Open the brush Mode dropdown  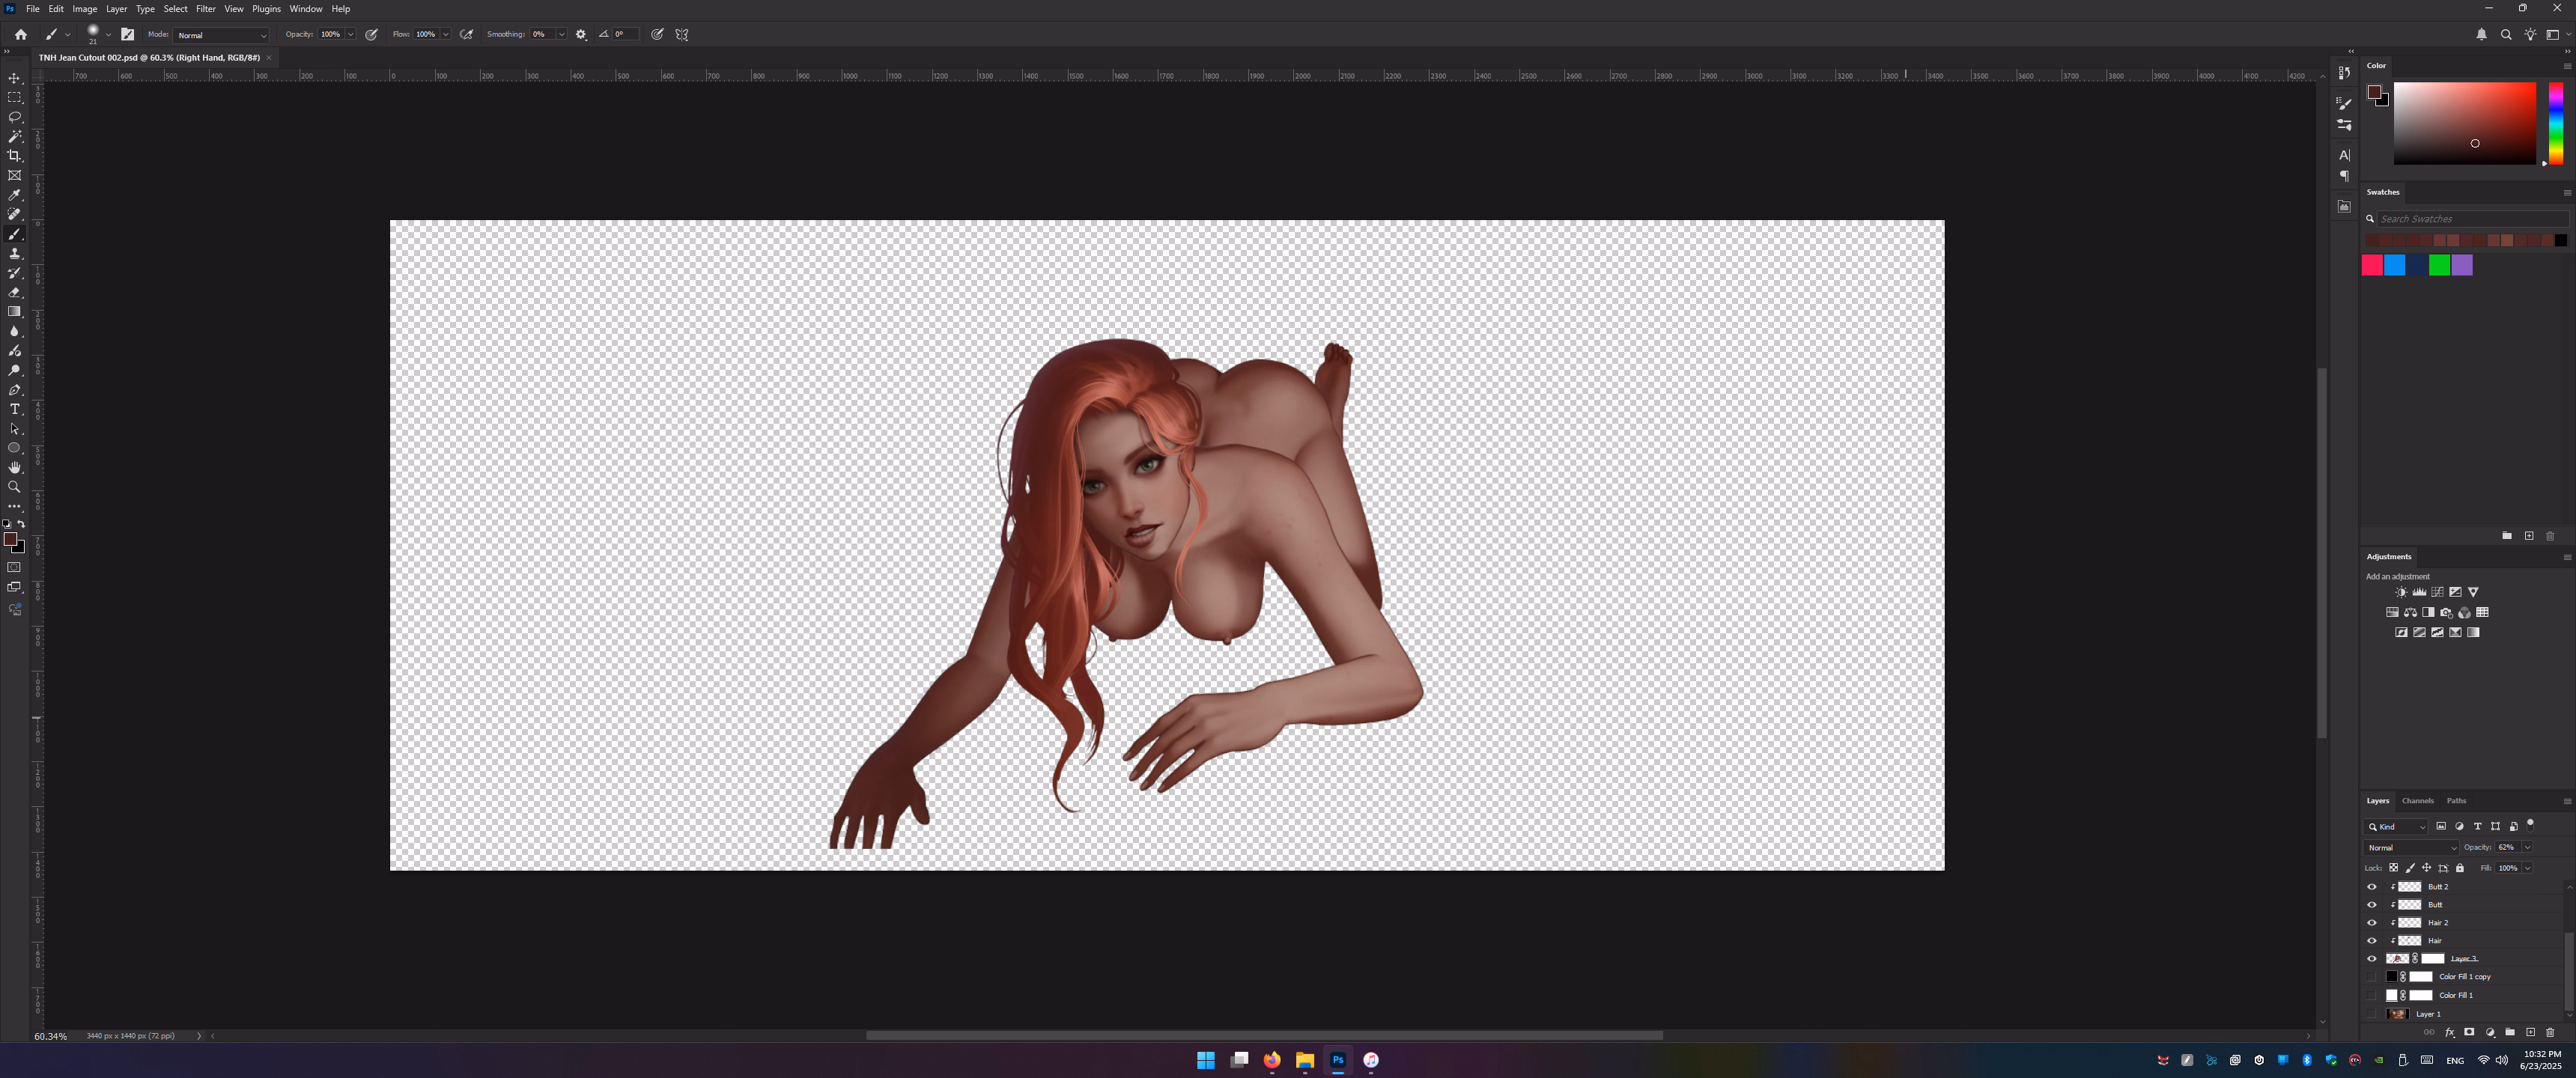click(222, 35)
